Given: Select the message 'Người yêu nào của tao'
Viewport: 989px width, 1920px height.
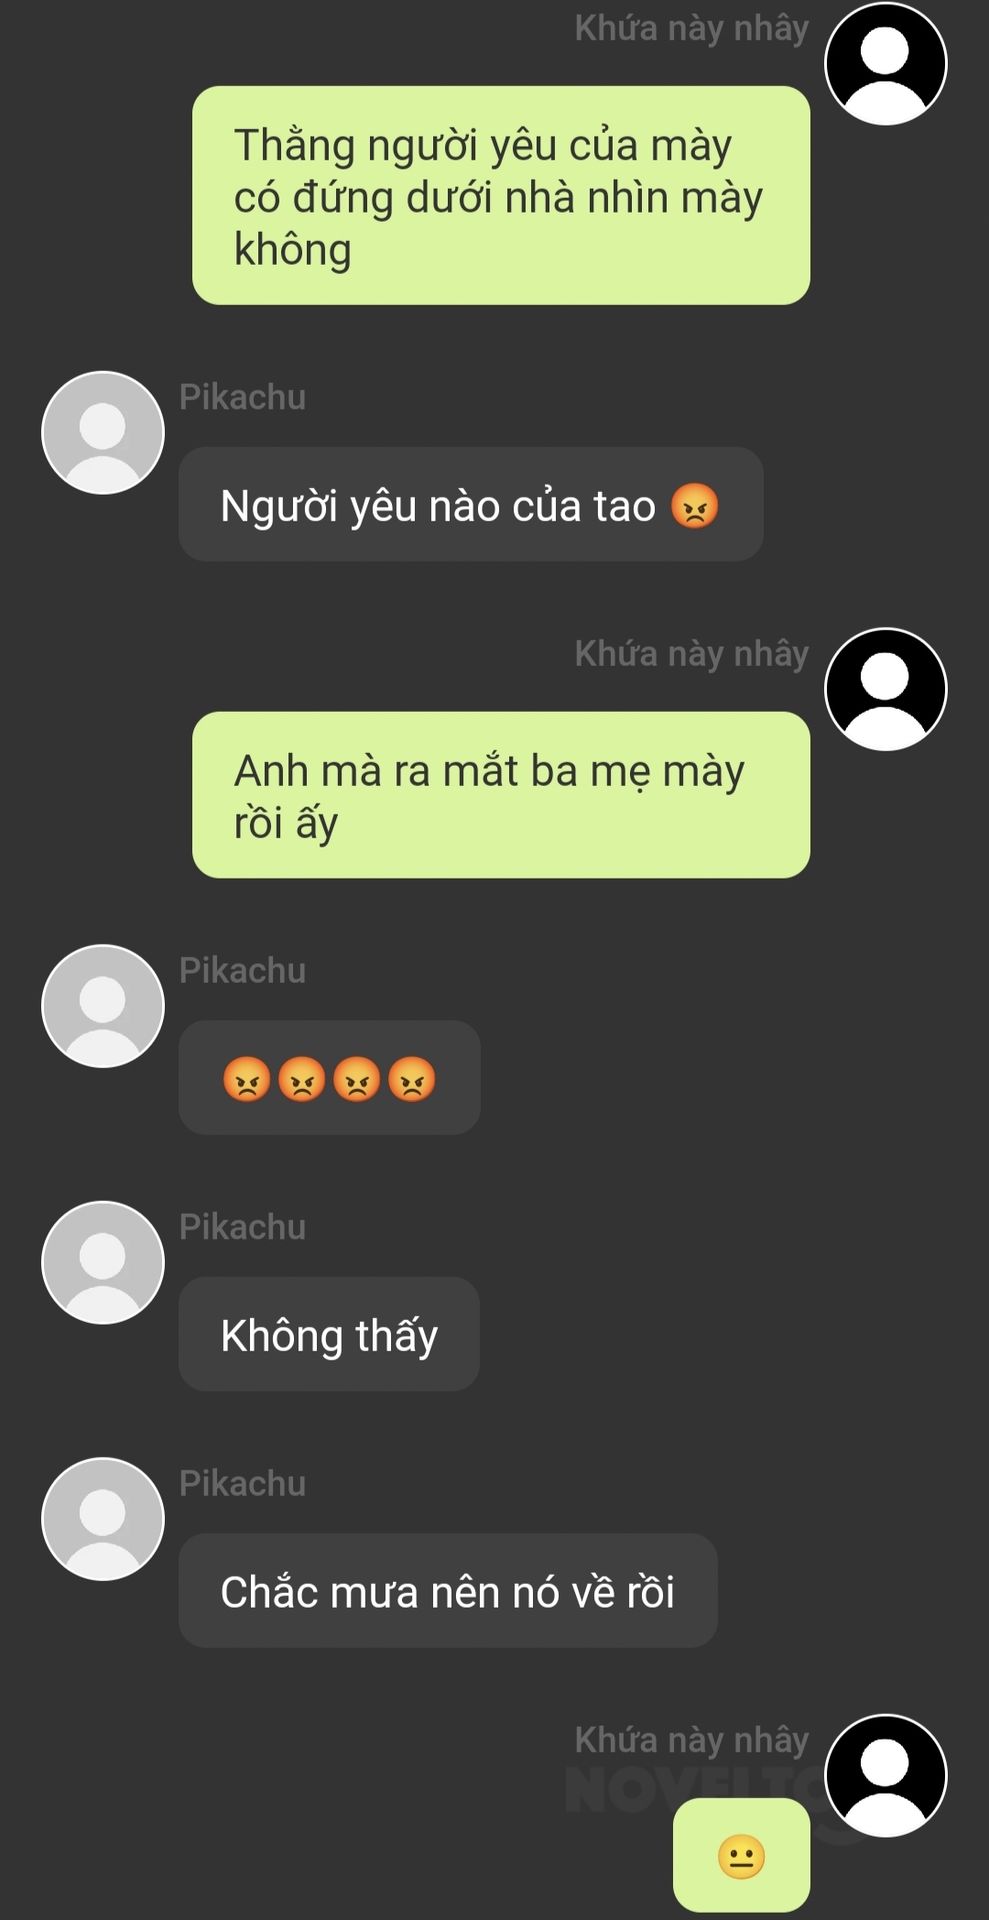Looking at the screenshot, I should click(x=471, y=504).
